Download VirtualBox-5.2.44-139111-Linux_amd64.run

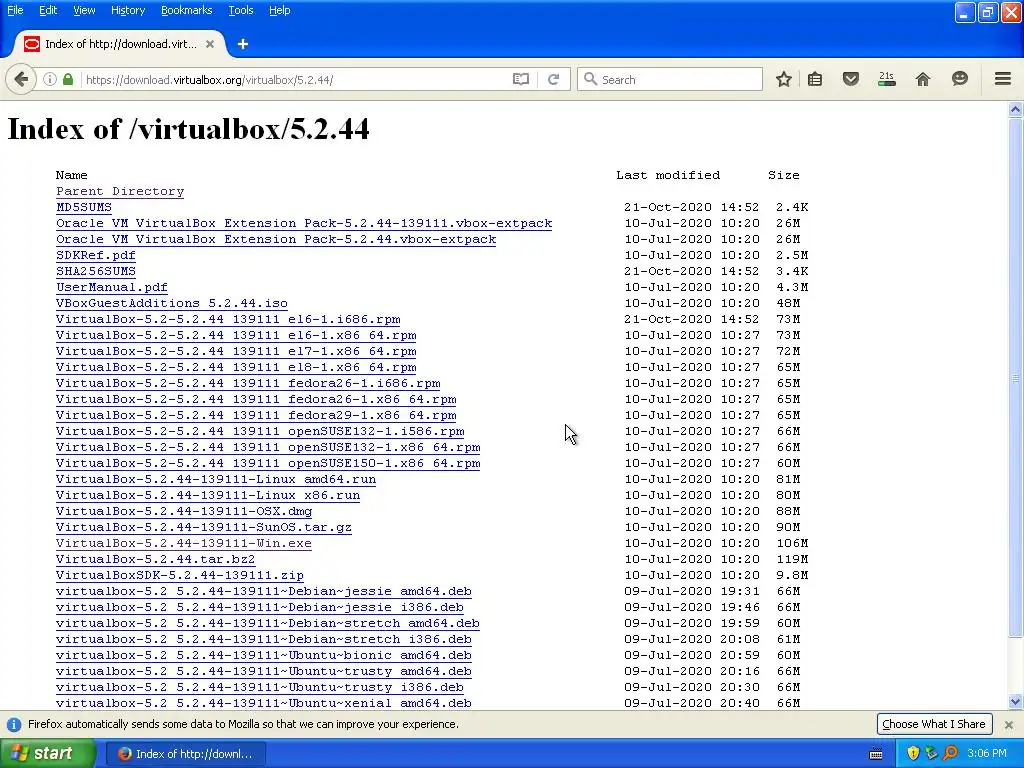click(216, 479)
